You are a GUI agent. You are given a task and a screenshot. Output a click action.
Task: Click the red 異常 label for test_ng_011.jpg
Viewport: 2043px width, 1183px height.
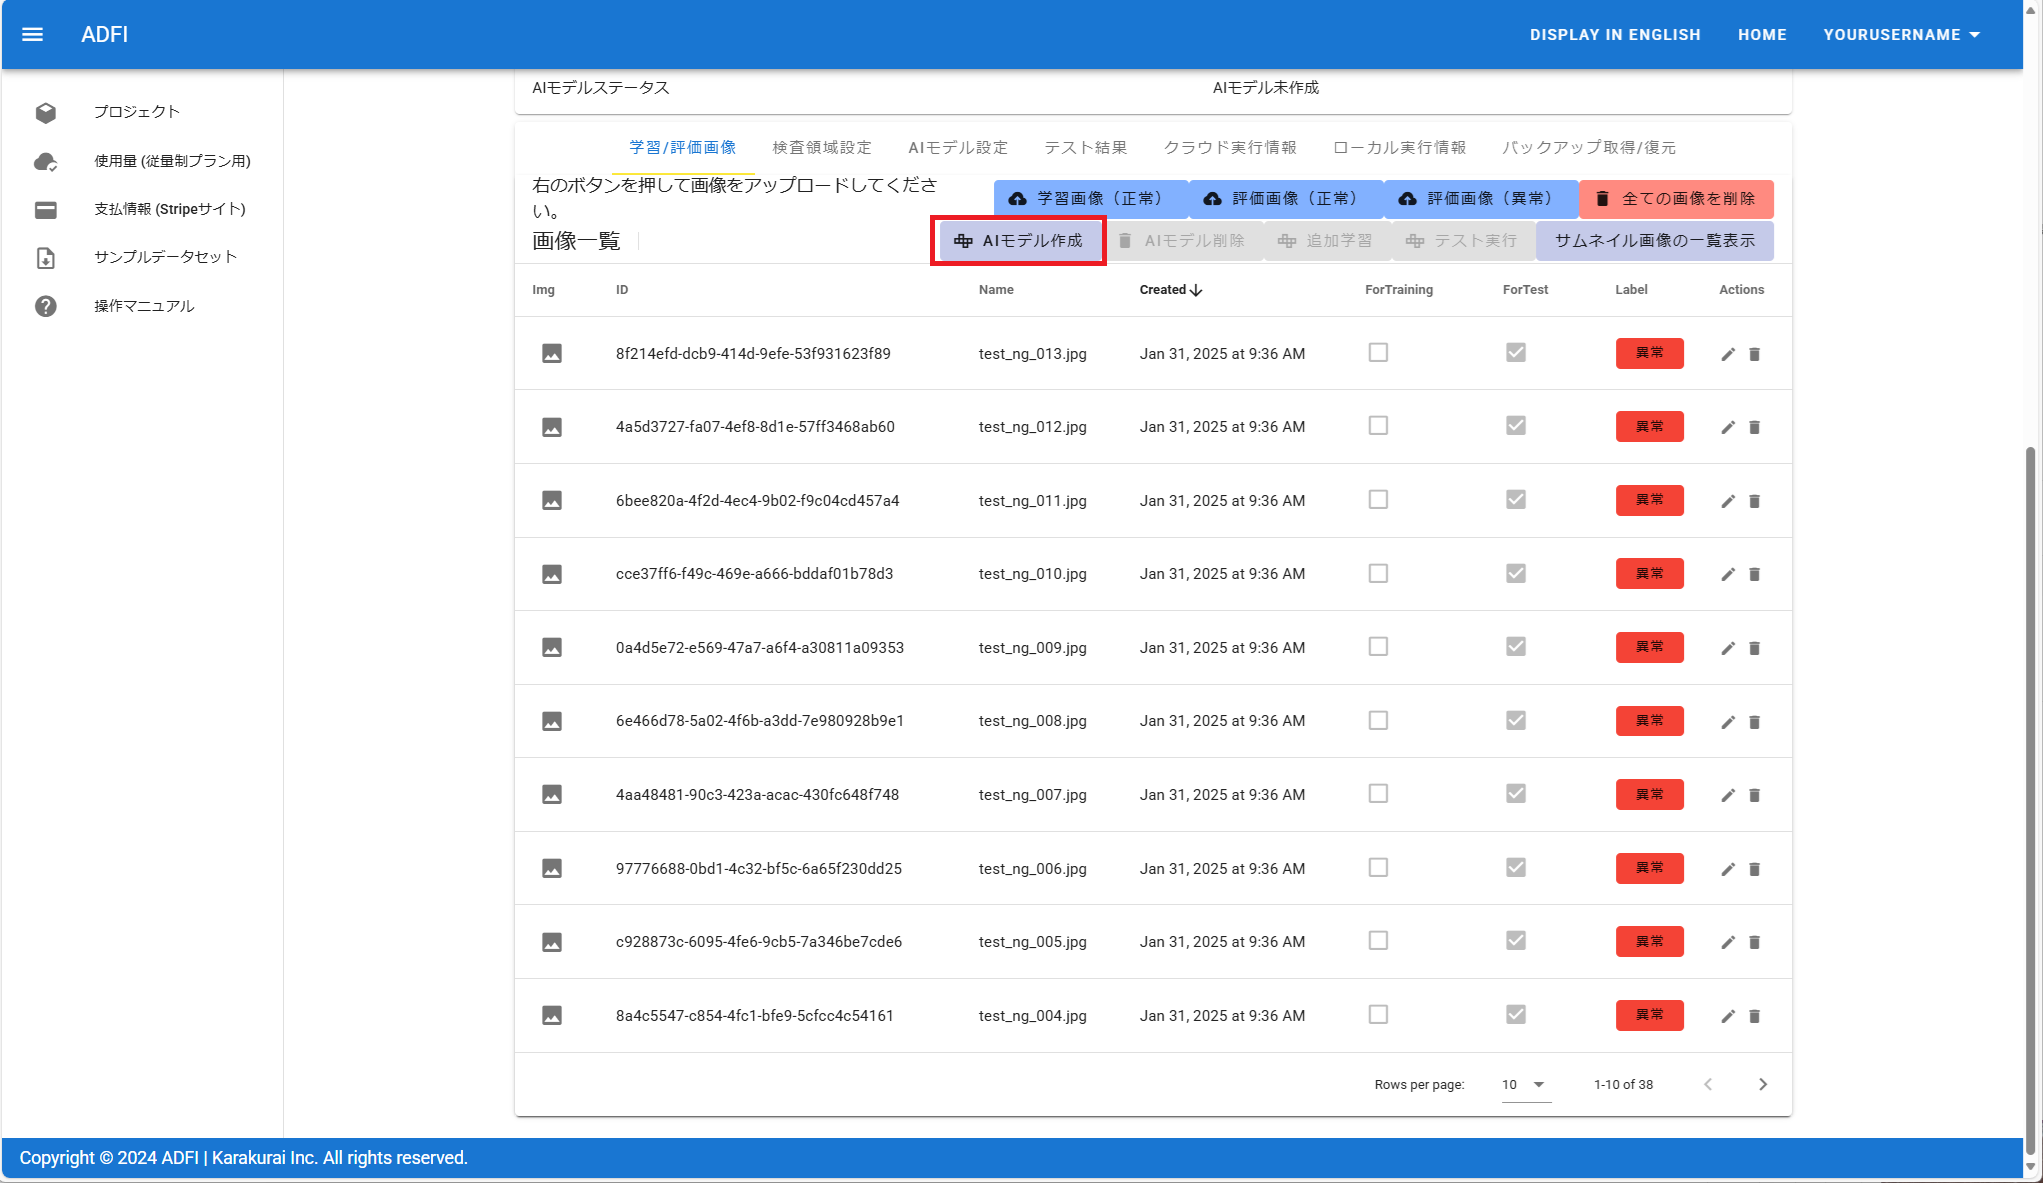[1649, 500]
